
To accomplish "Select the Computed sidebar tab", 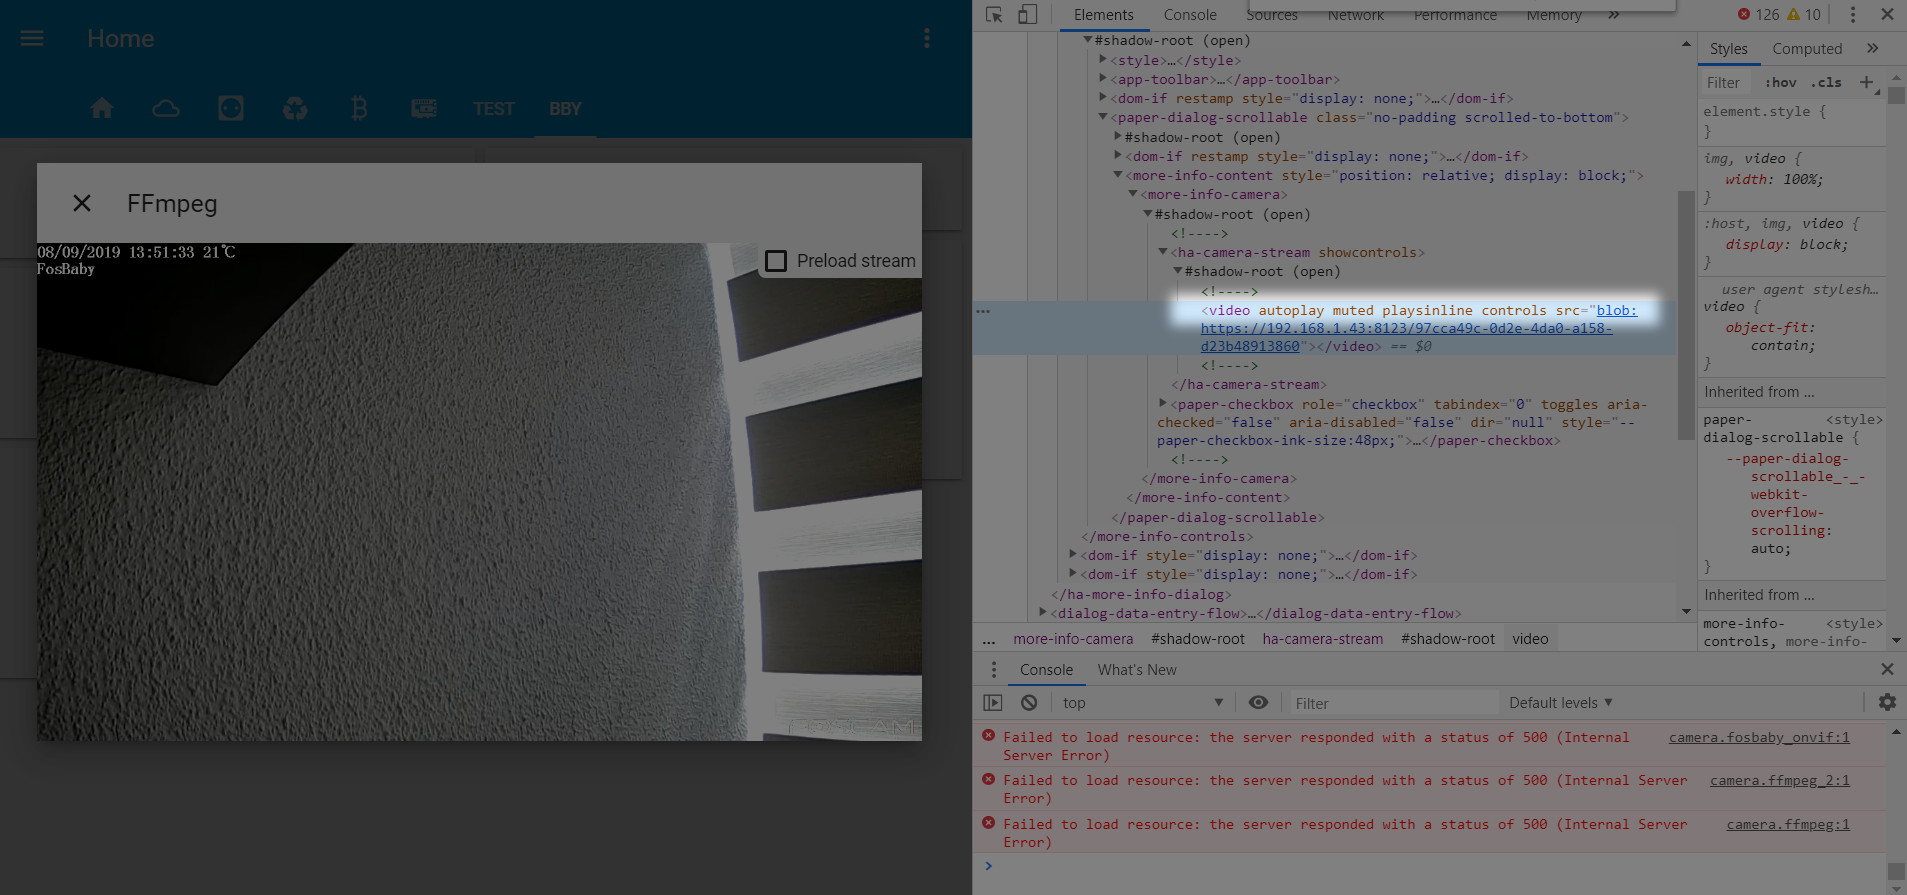I will [x=1807, y=49].
